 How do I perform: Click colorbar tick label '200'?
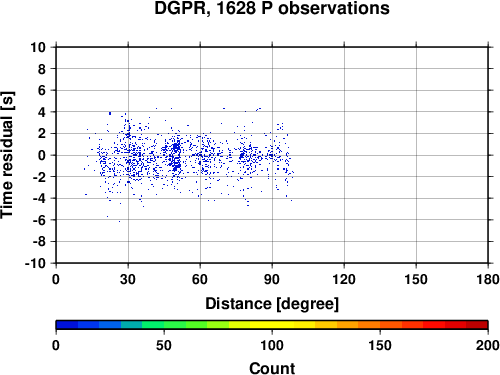point(488,345)
